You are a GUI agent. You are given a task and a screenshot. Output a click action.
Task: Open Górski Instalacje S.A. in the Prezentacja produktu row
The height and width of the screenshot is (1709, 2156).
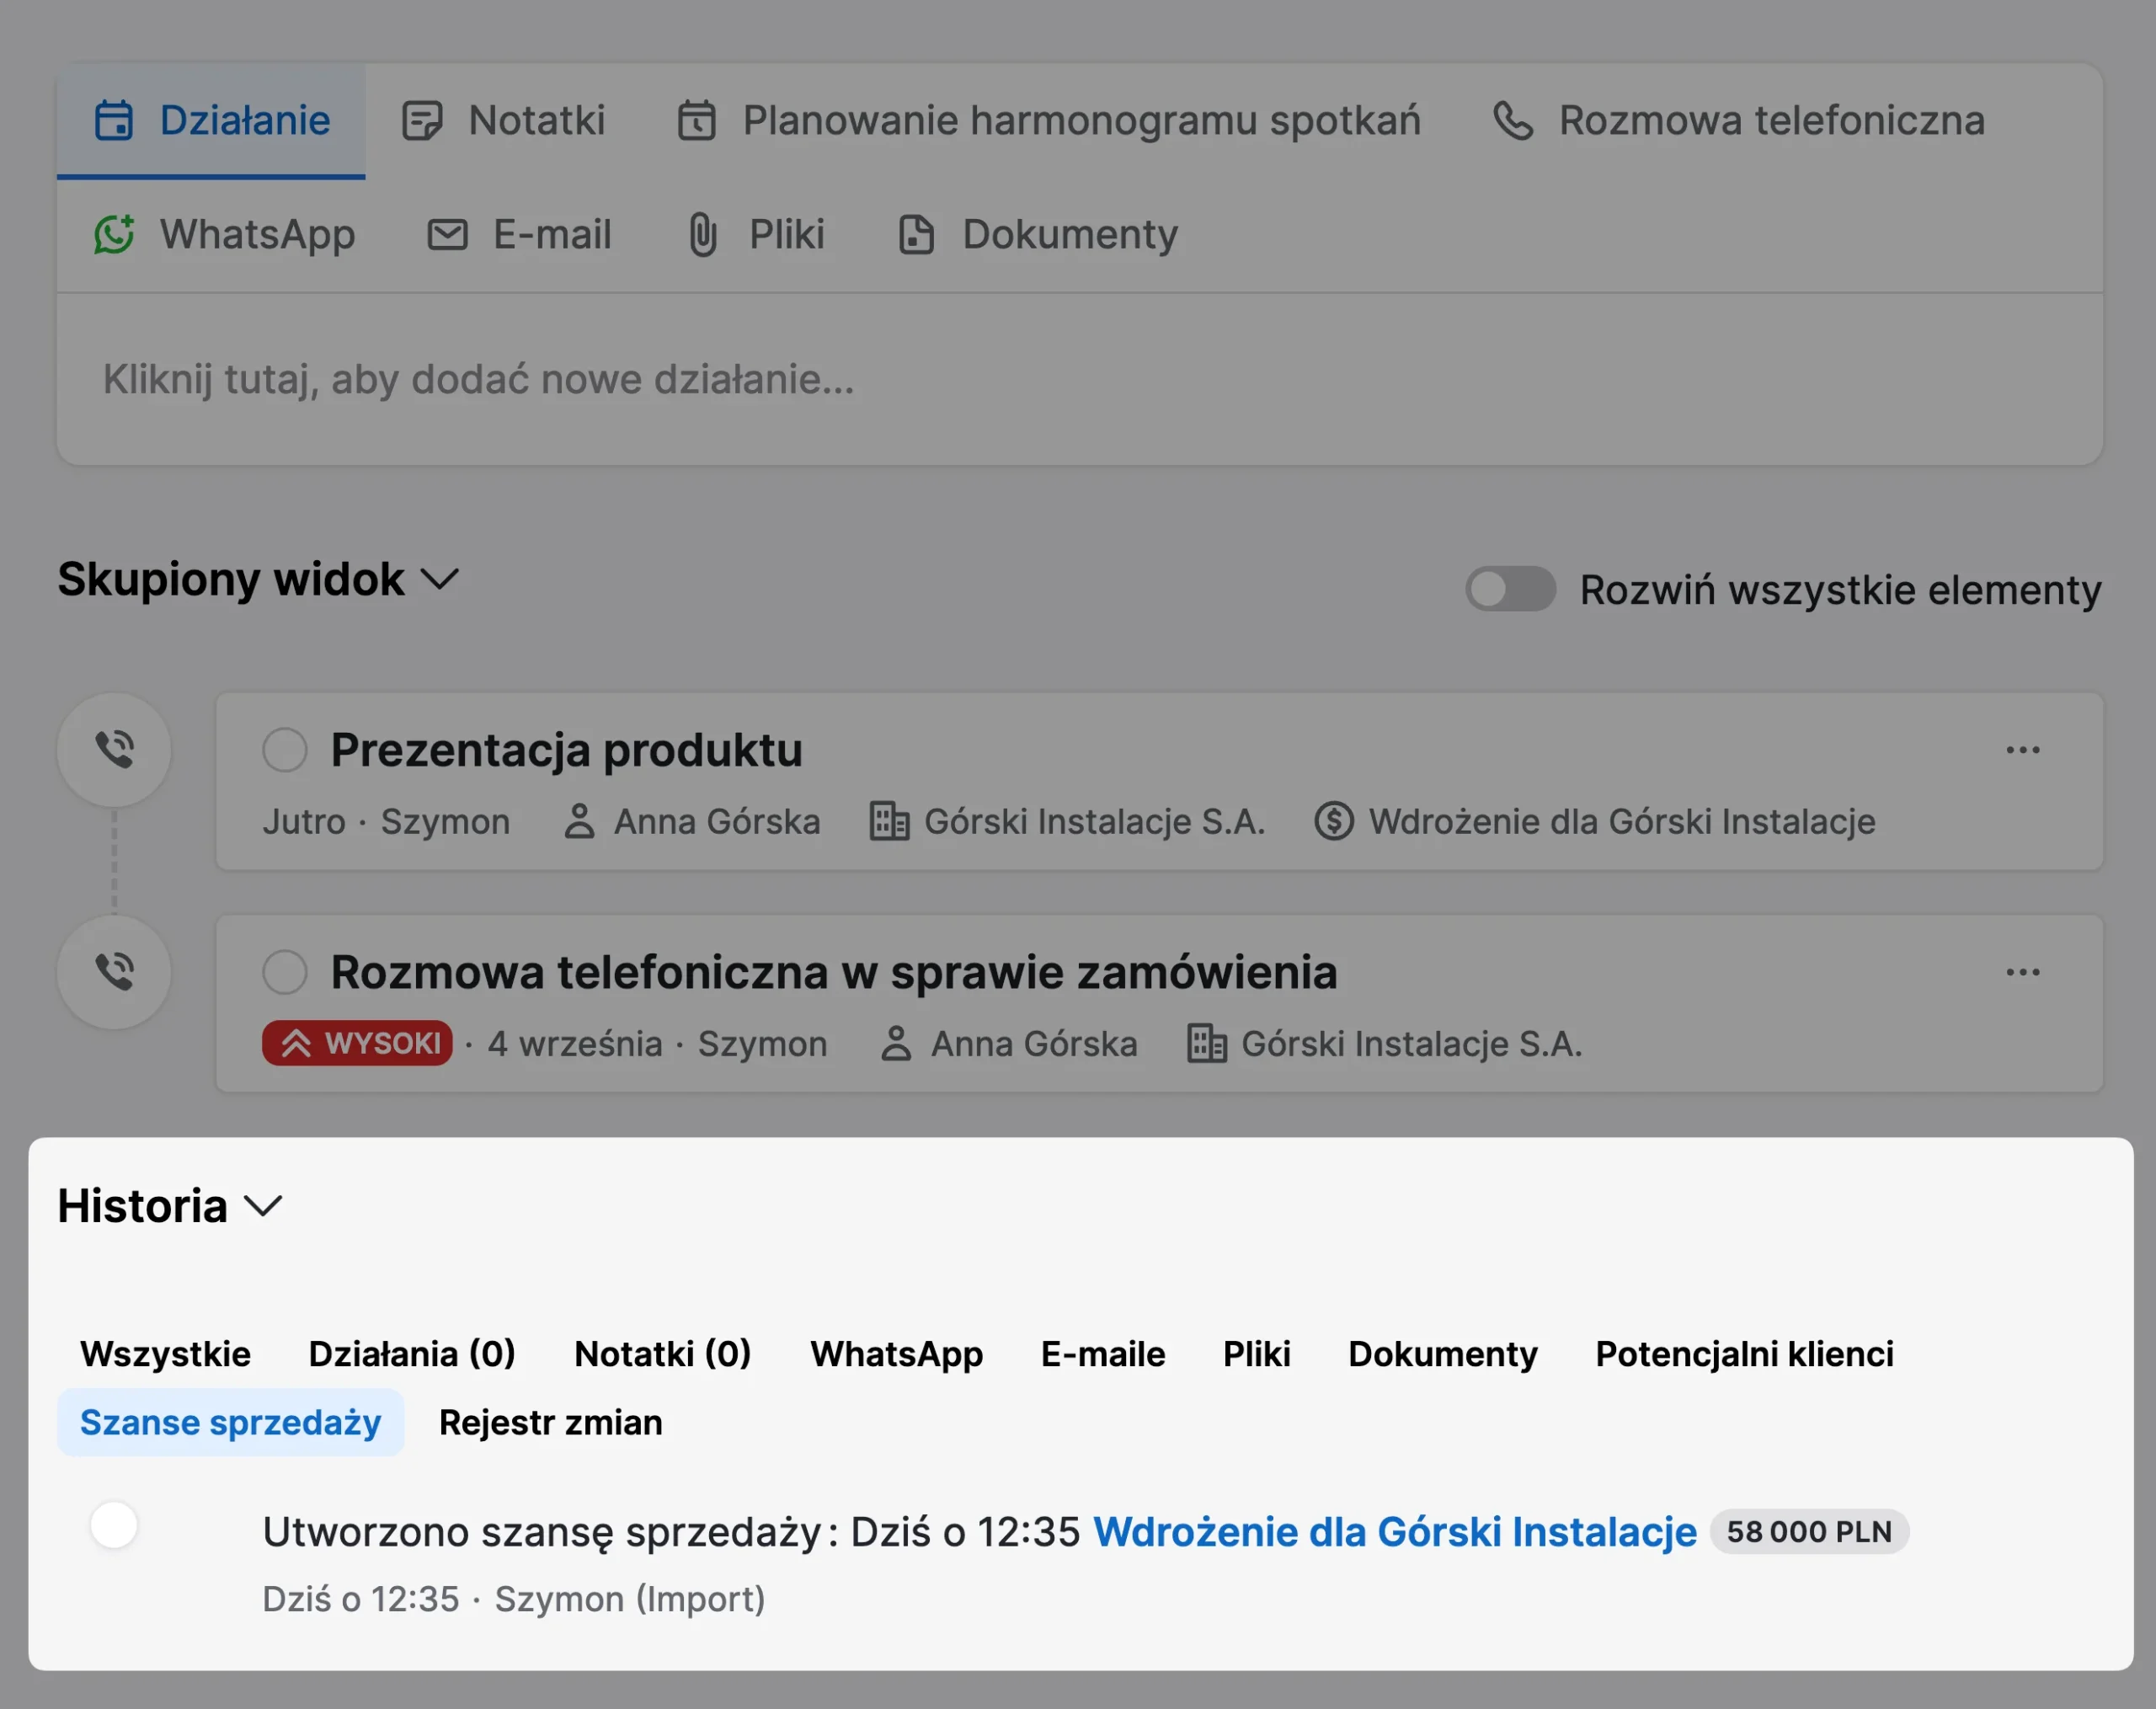tap(1094, 821)
